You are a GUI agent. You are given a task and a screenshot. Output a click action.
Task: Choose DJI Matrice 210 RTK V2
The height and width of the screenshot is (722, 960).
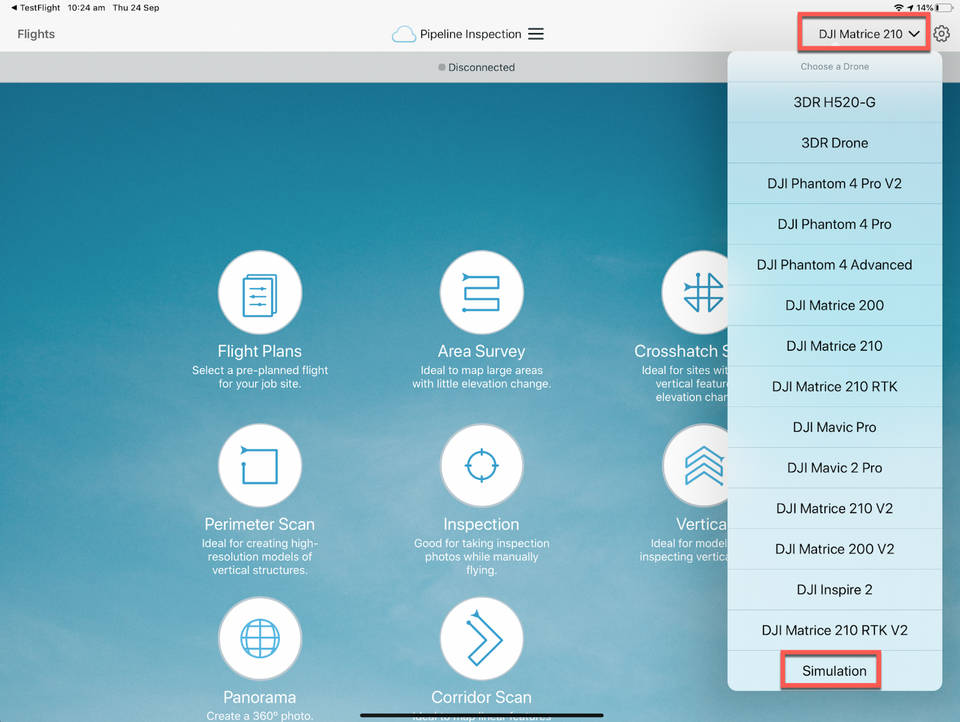(835, 630)
